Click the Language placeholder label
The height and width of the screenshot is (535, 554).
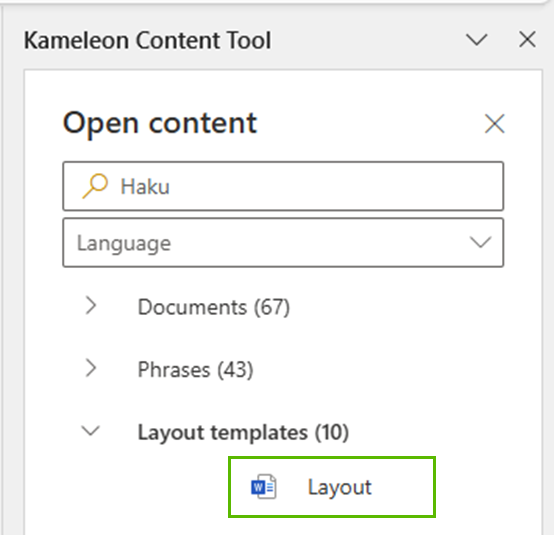click(x=124, y=243)
